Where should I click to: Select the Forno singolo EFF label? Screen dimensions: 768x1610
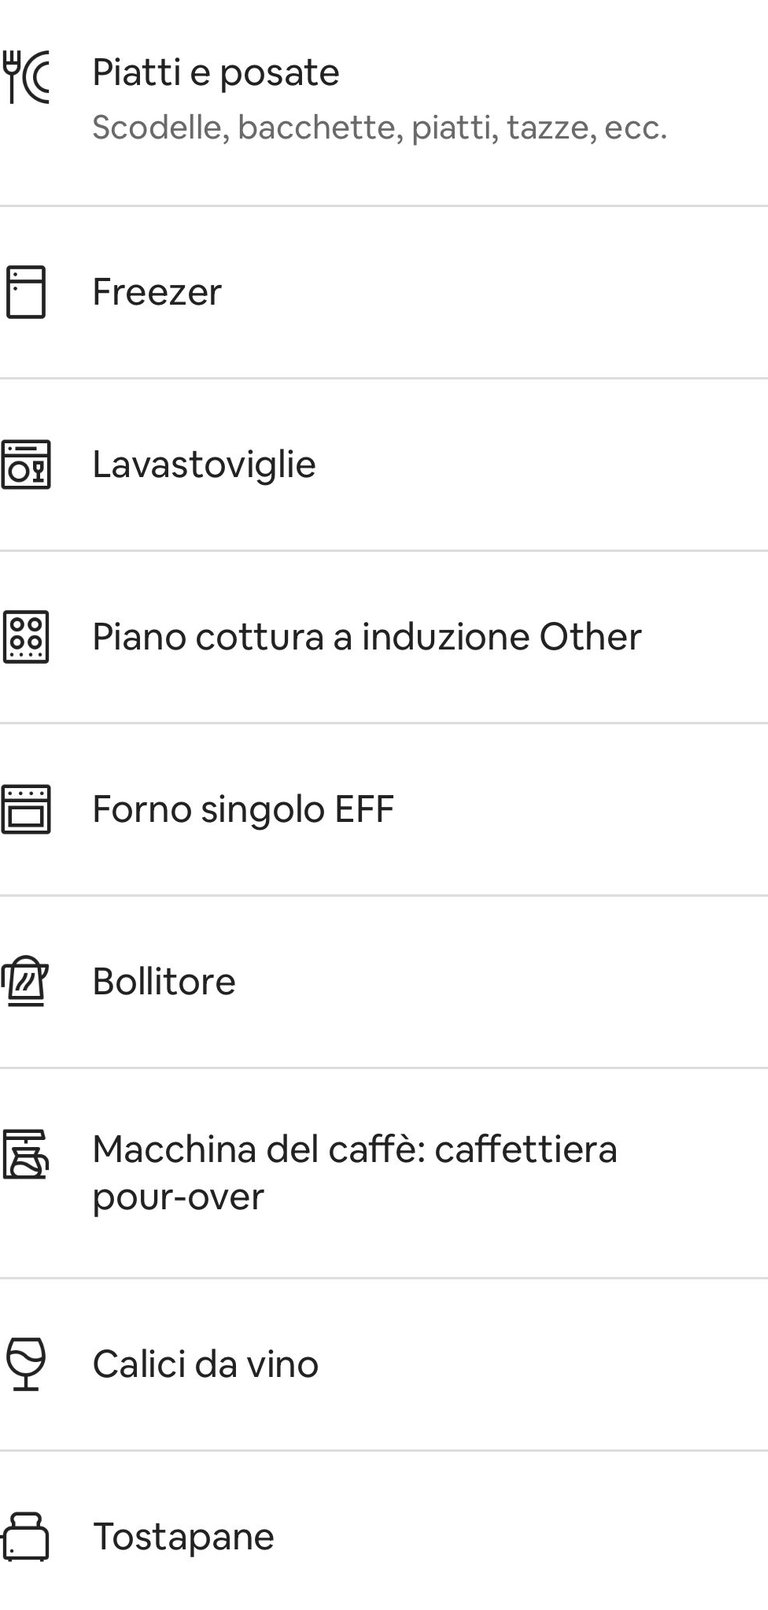point(243,809)
